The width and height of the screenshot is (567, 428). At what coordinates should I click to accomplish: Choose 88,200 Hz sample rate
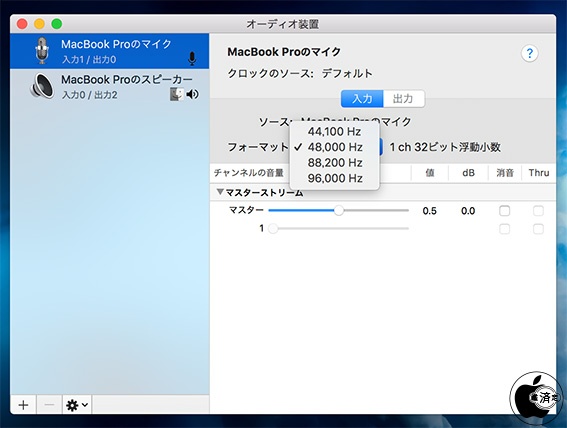point(334,163)
